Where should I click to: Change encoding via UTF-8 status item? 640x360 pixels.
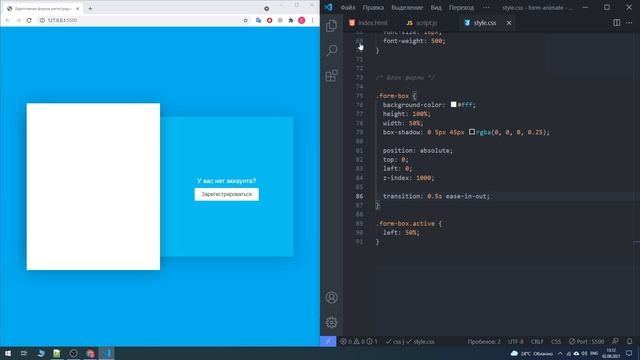[516, 341]
